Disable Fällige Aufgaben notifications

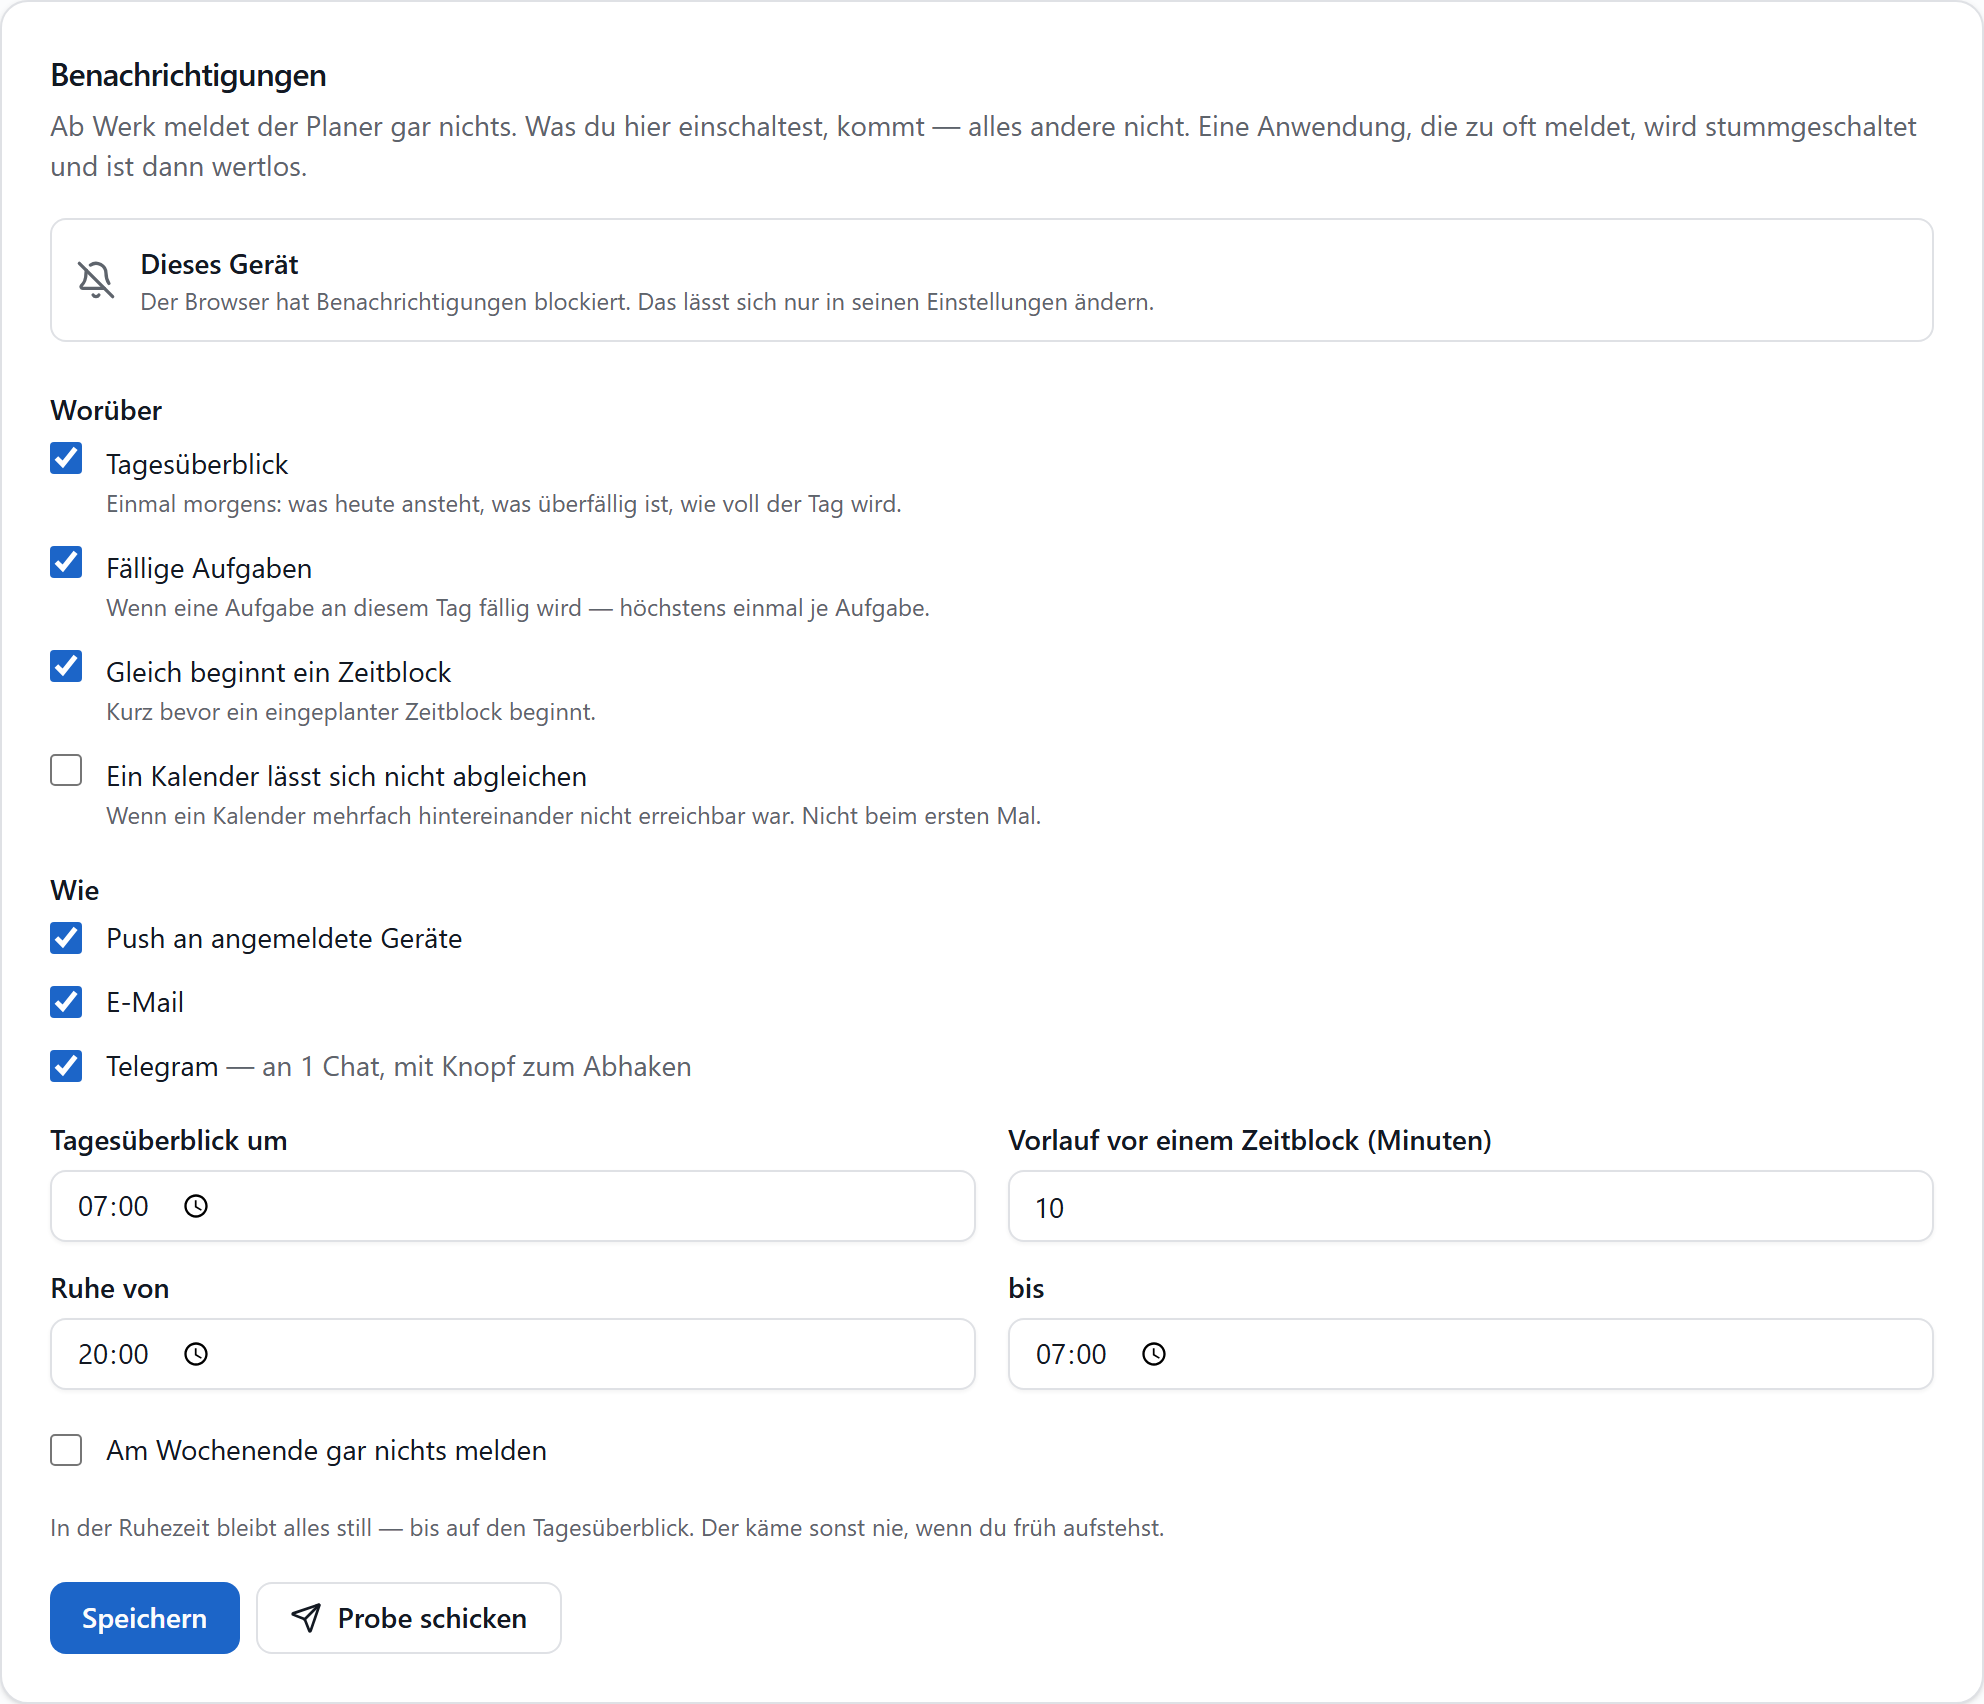click(x=66, y=563)
